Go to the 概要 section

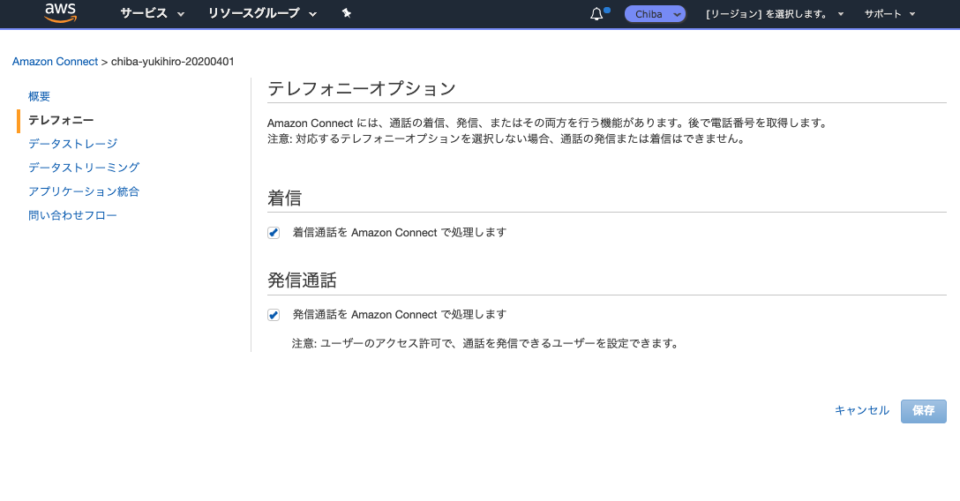tap(39, 96)
